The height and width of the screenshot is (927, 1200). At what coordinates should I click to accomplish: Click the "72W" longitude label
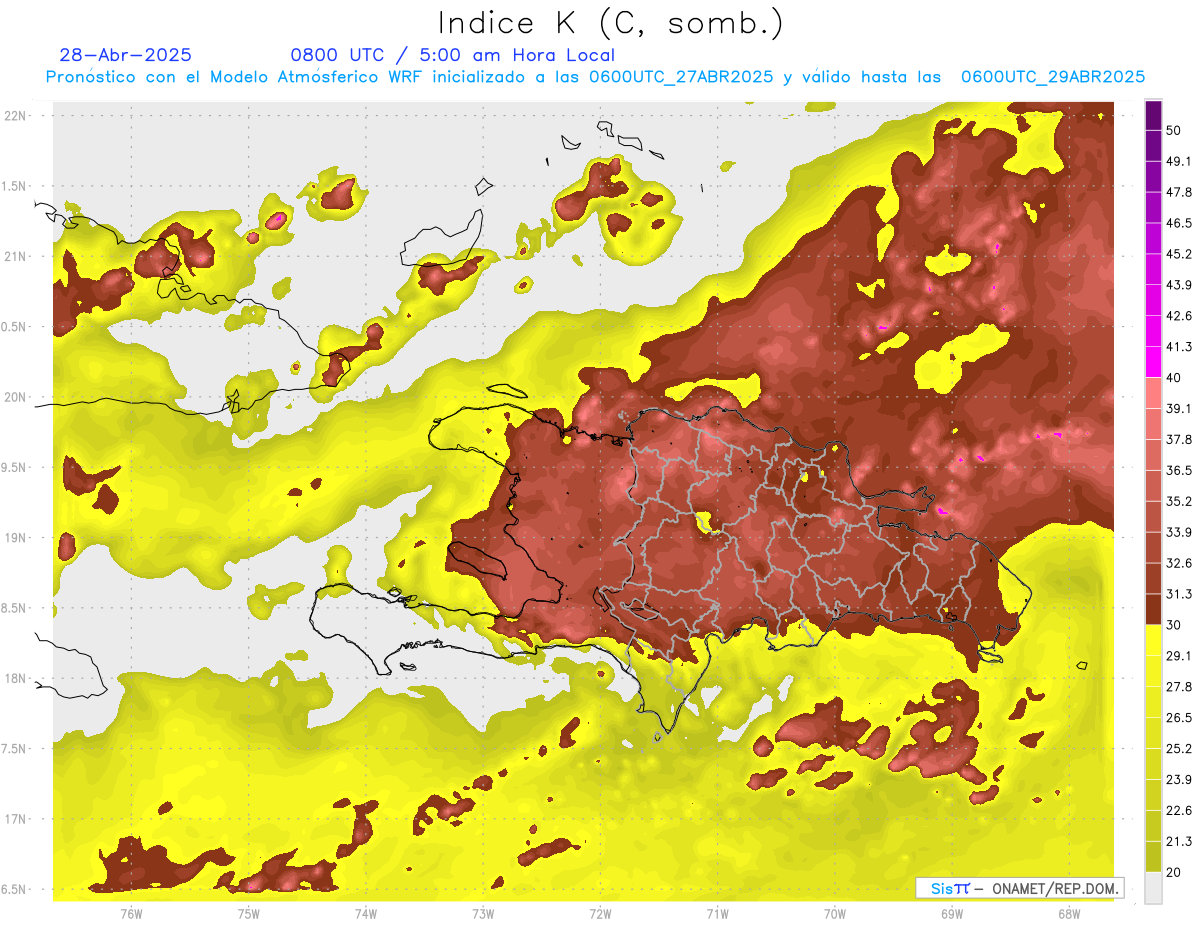[x=600, y=912]
